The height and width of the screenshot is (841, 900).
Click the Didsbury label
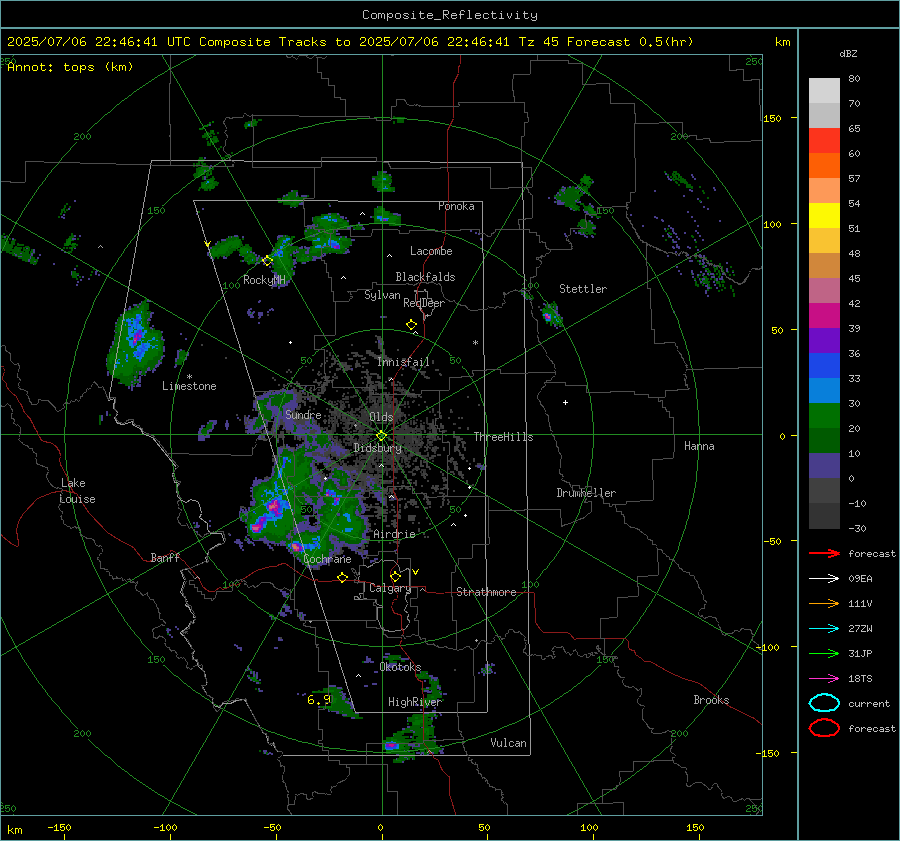pos(377,448)
